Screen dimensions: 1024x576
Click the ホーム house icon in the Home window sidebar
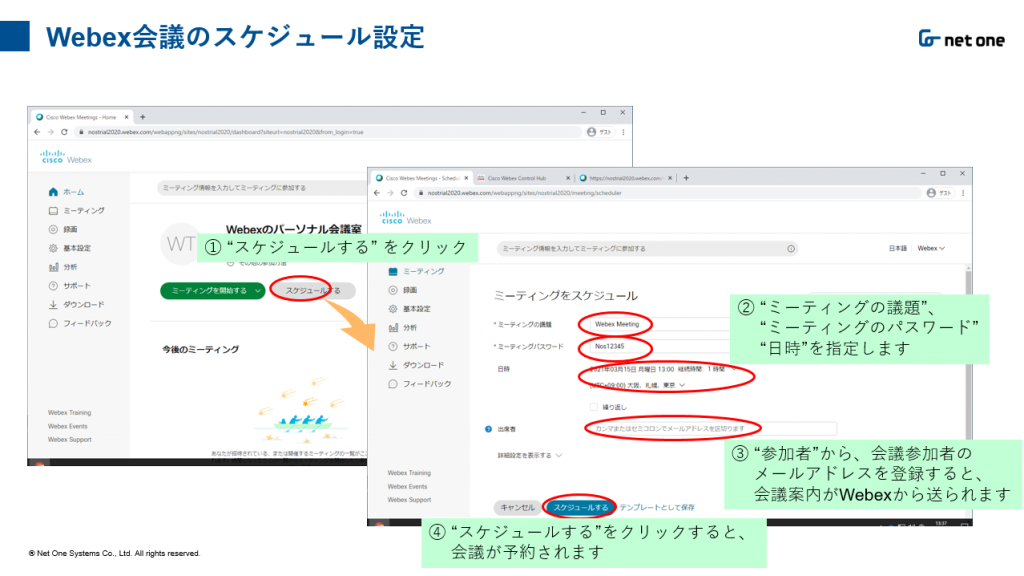[54, 192]
